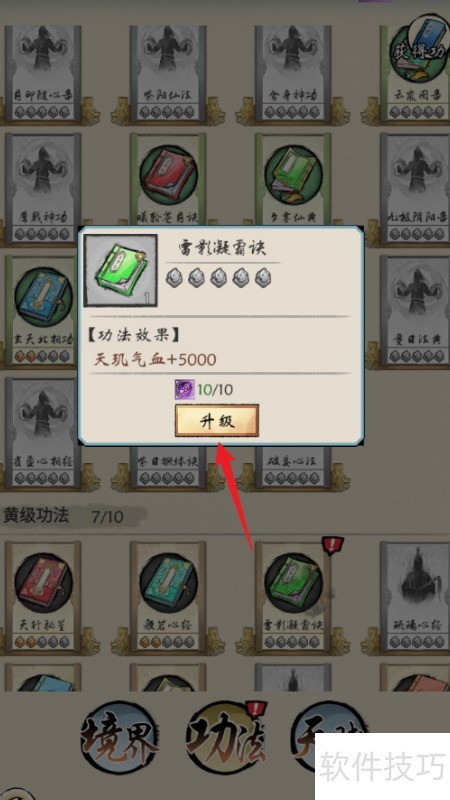
Task: Tap the purple orb cost icon in popup
Action: (x=183, y=390)
